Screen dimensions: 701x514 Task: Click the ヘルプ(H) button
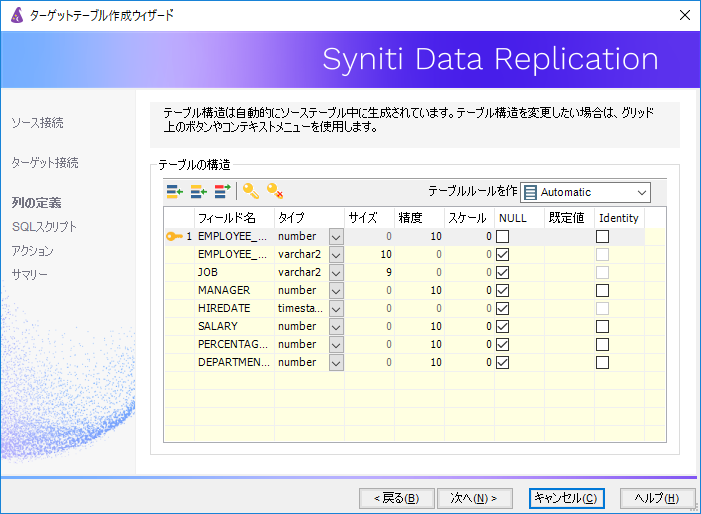657,498
